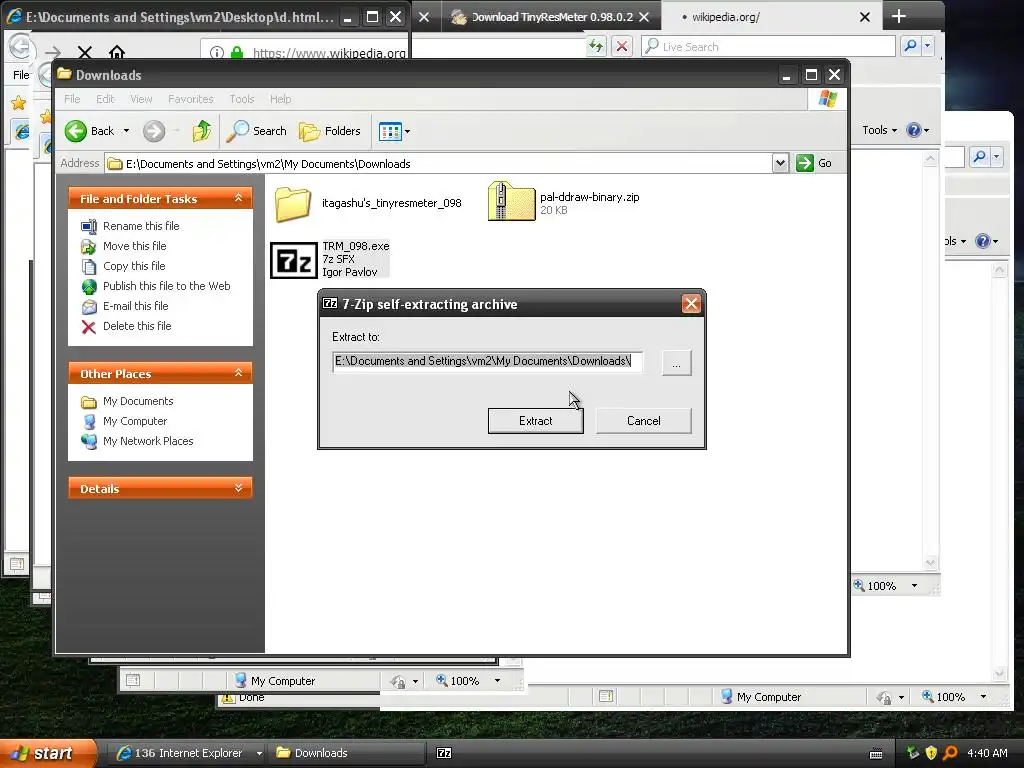This screenshot has width=1024, height=768.
Task: Open the Tools menu in Downloads
Action: point(242,99)
